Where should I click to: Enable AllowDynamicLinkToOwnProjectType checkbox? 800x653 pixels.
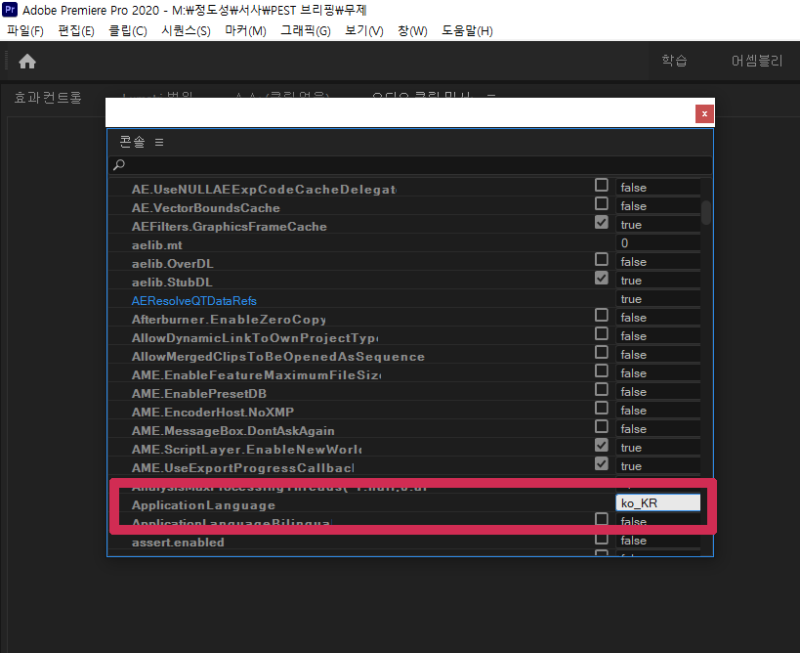pos(602,333)
